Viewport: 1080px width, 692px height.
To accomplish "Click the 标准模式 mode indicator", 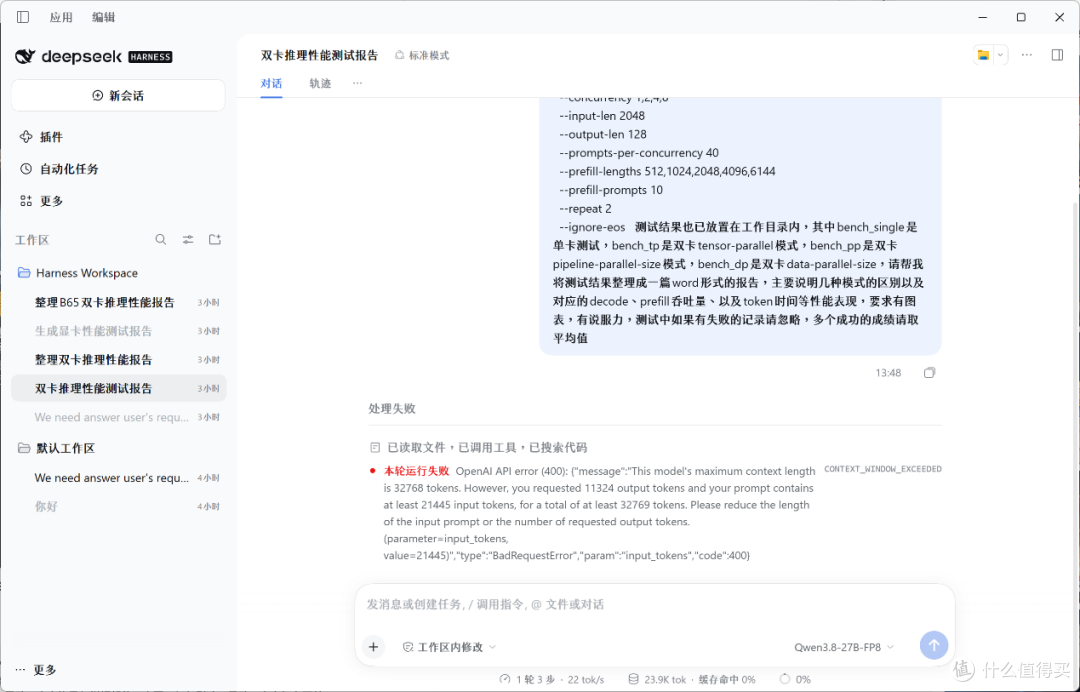I will [422, 56].
